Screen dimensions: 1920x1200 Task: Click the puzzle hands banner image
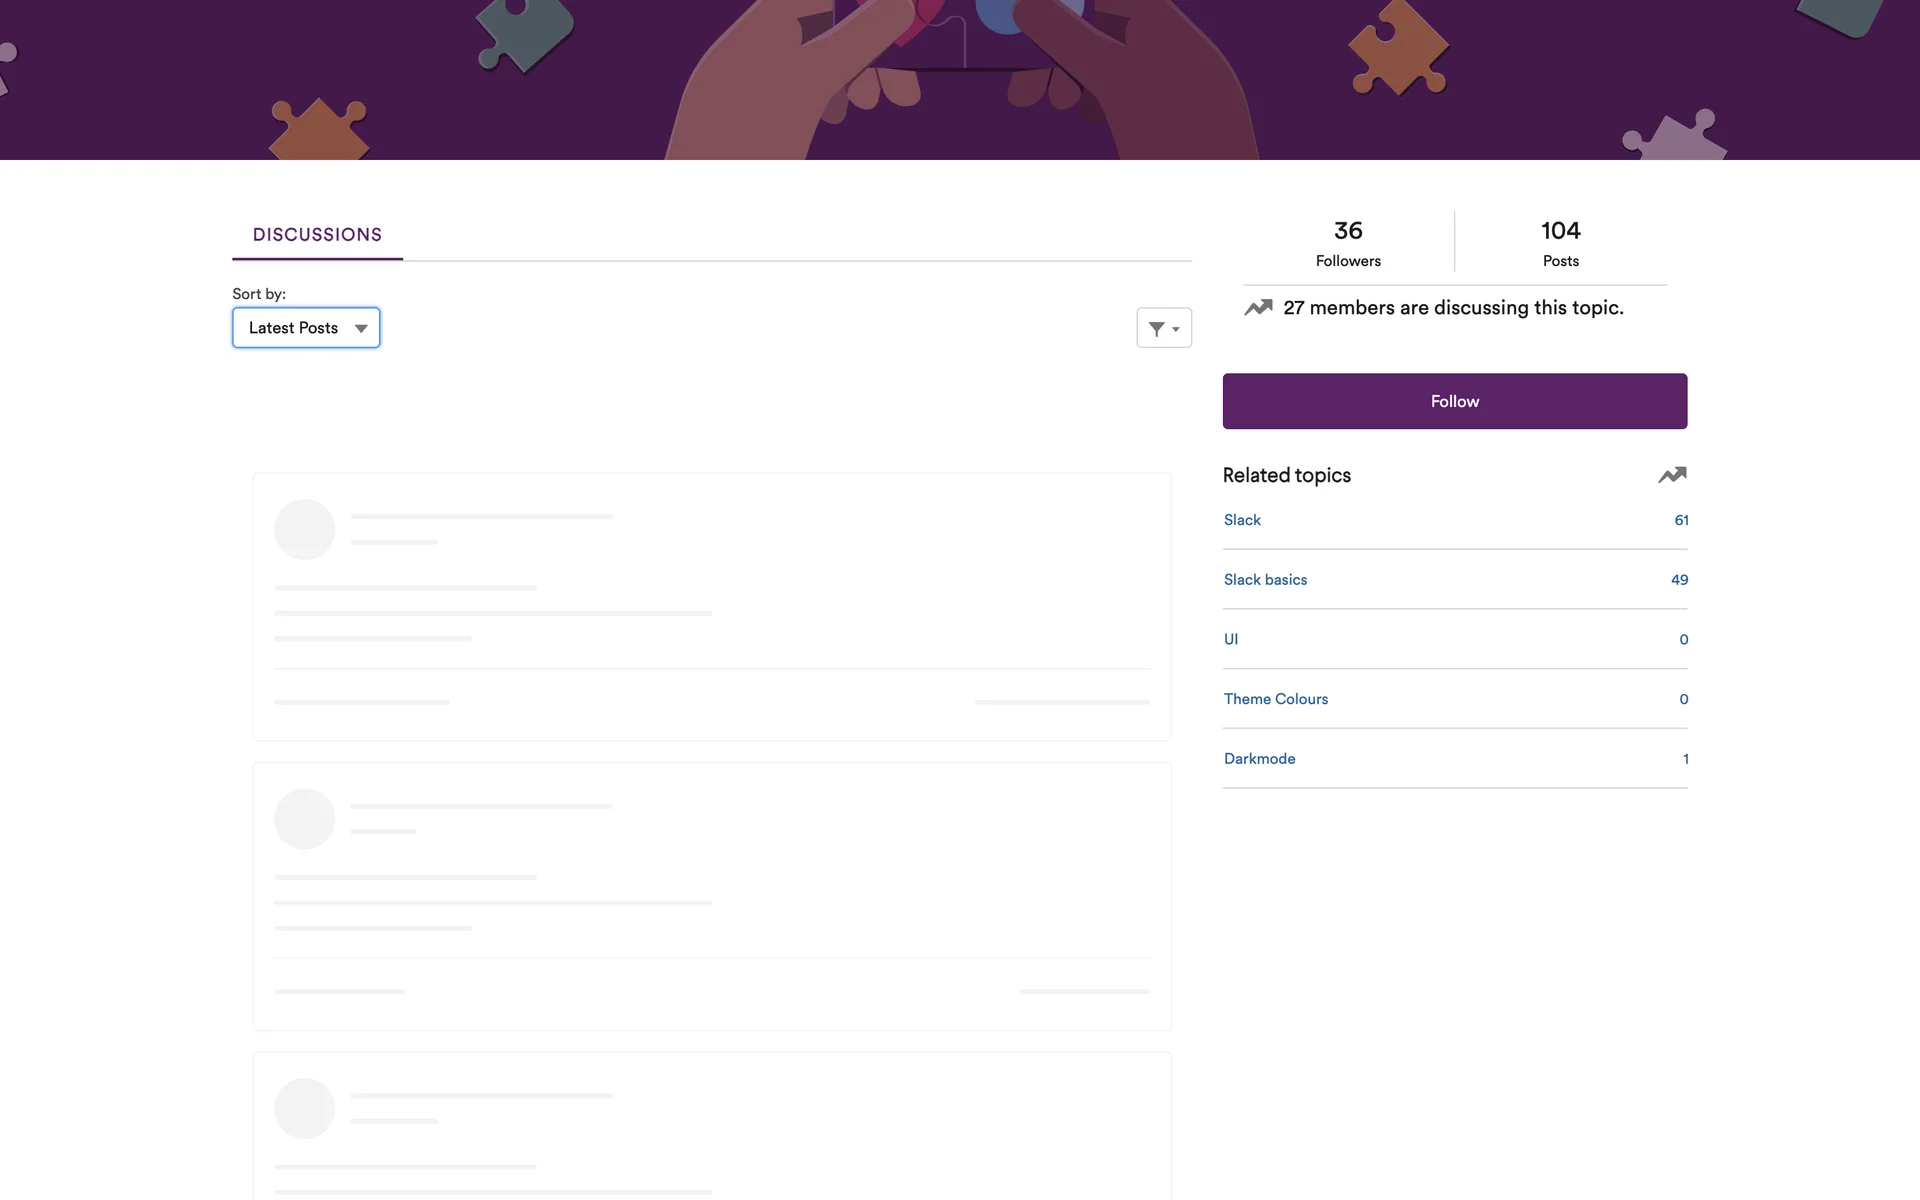960,80
